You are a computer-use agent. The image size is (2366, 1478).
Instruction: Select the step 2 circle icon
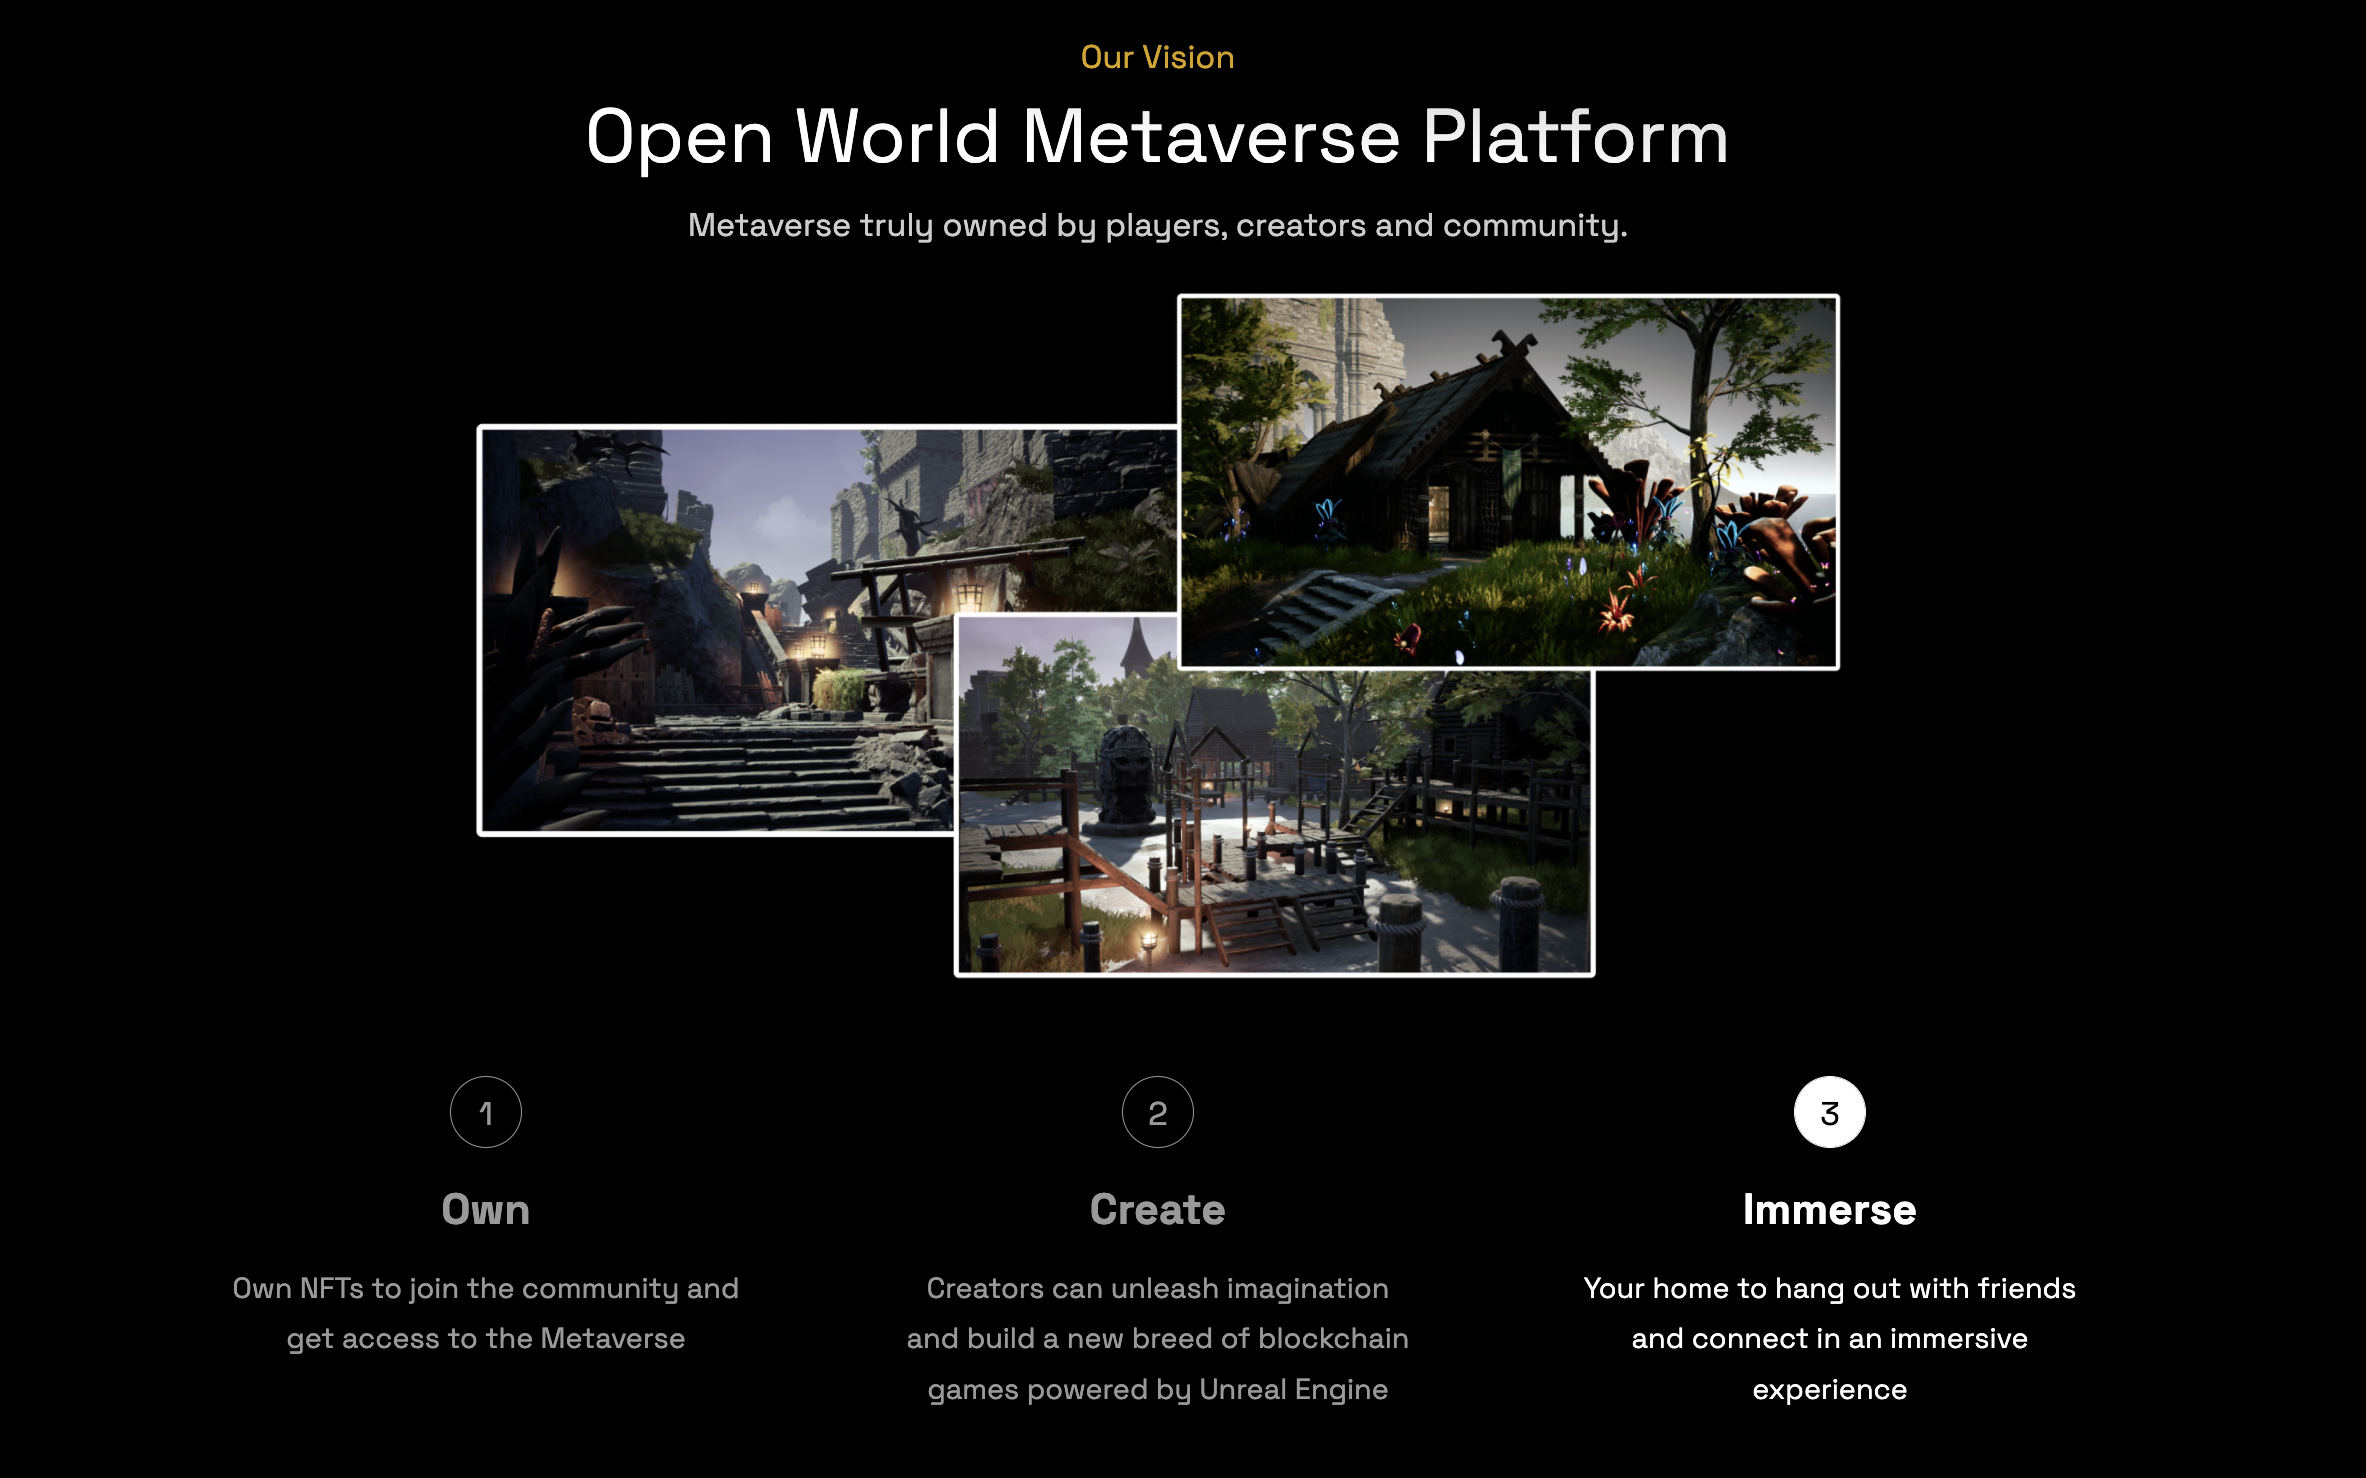(1157, 1112)
